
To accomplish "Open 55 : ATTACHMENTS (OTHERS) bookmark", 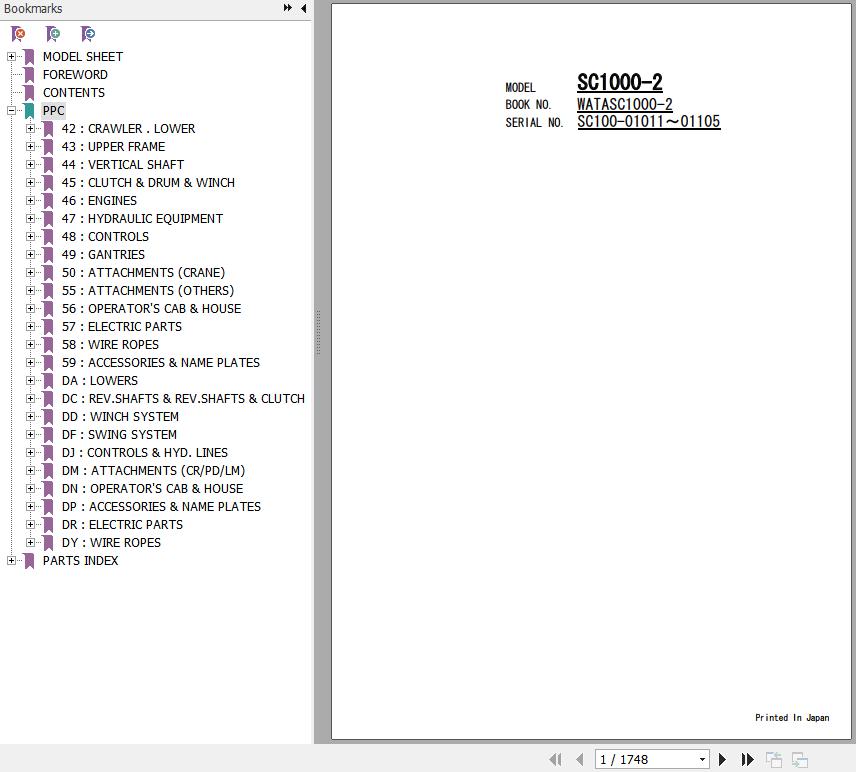I will tap(148, 291).
